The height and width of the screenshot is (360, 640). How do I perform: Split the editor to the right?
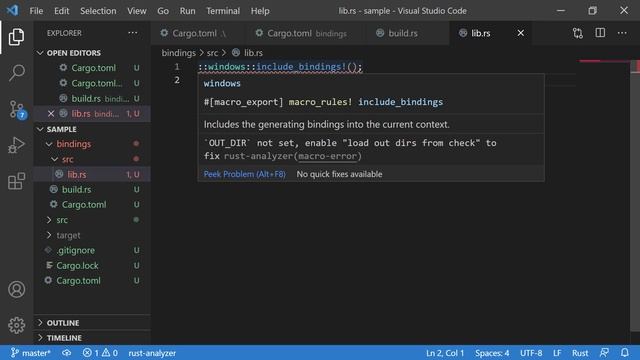[x=600, y=33]
